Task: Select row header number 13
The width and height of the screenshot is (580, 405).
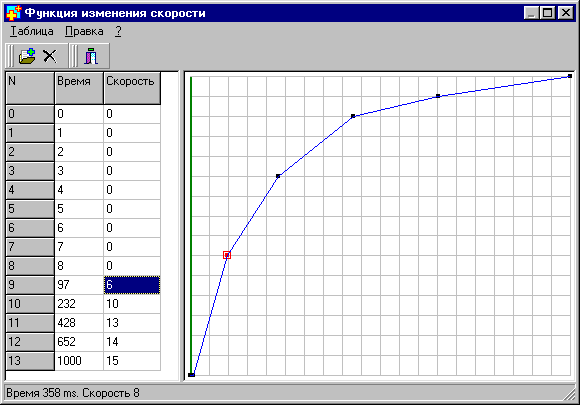Action: click(x=30, y=361)
